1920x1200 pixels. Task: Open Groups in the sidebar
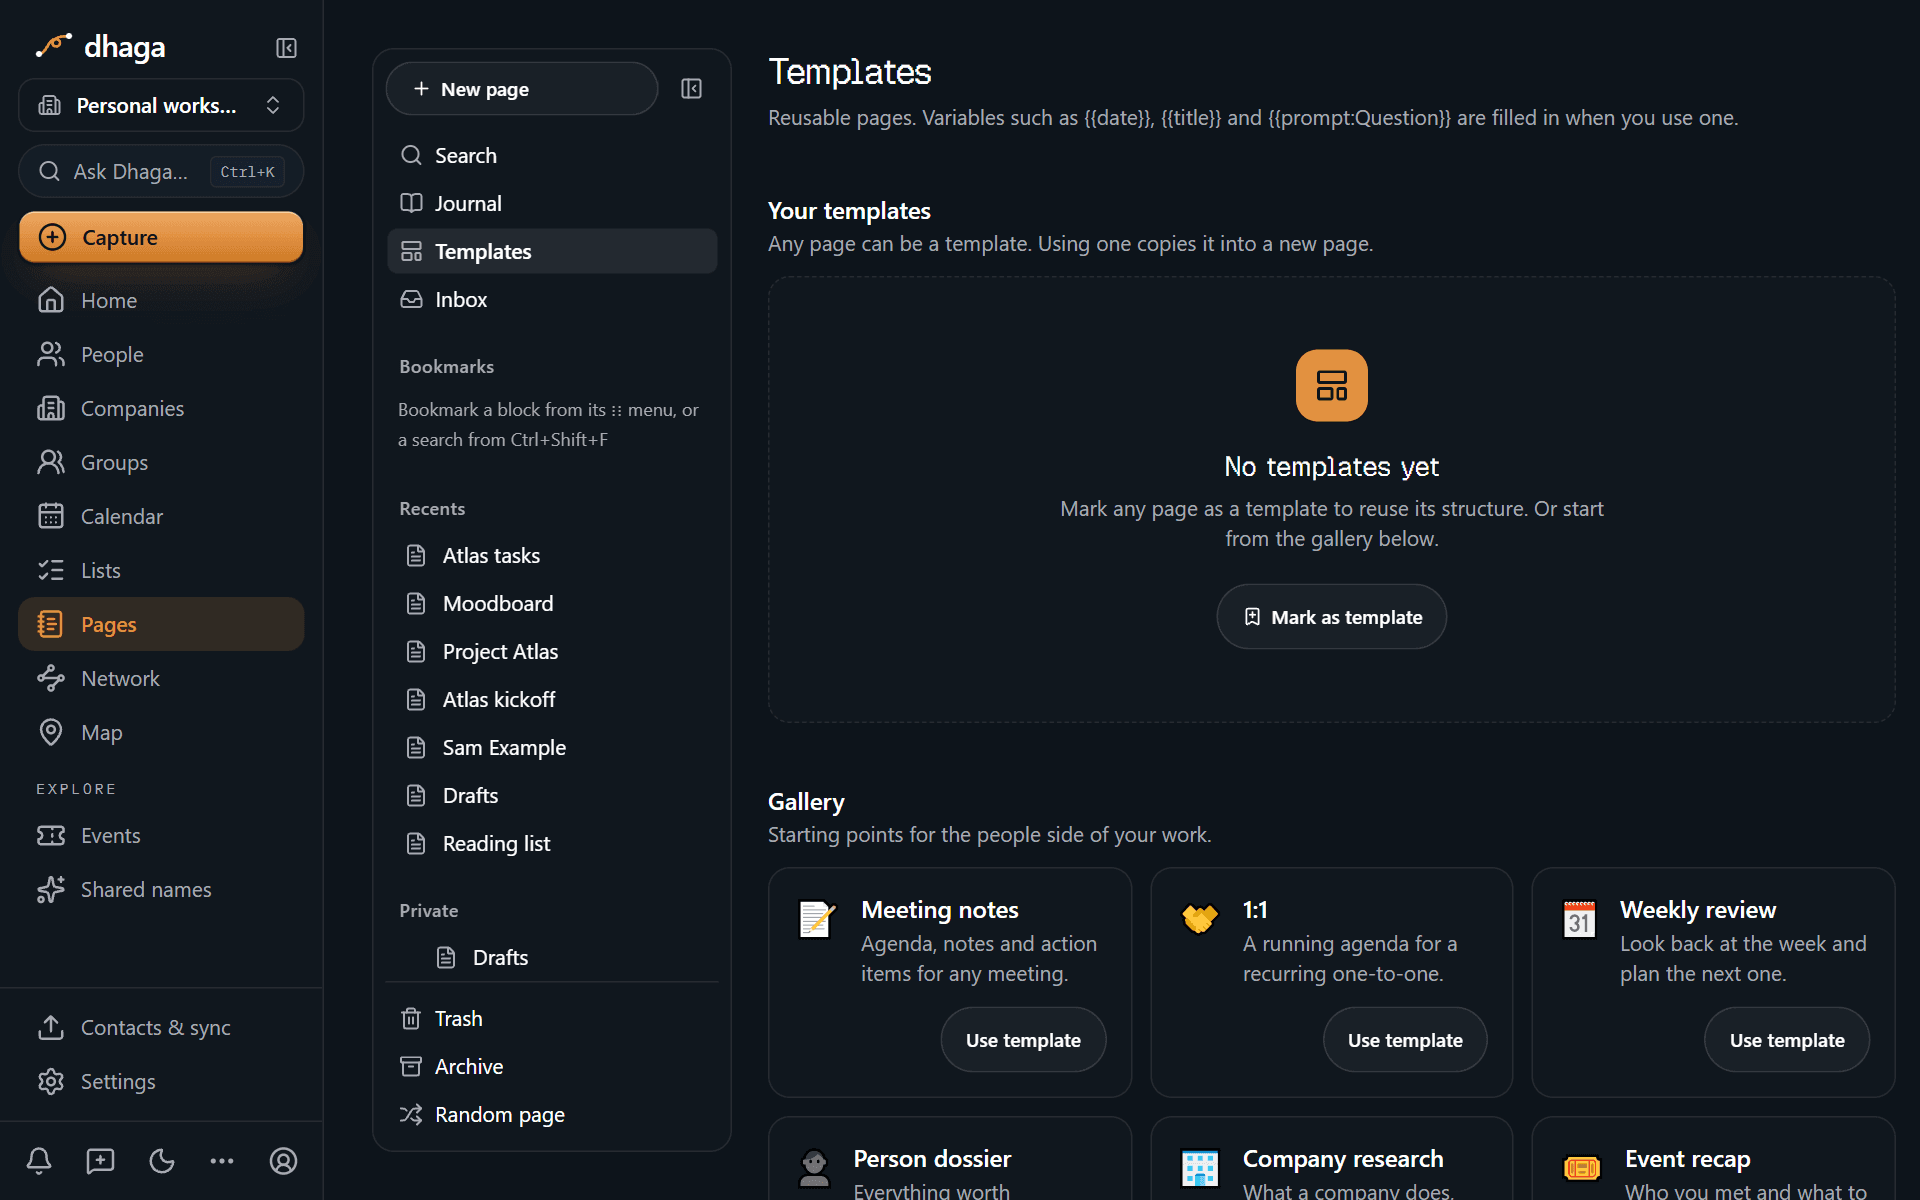click(161, 462)
